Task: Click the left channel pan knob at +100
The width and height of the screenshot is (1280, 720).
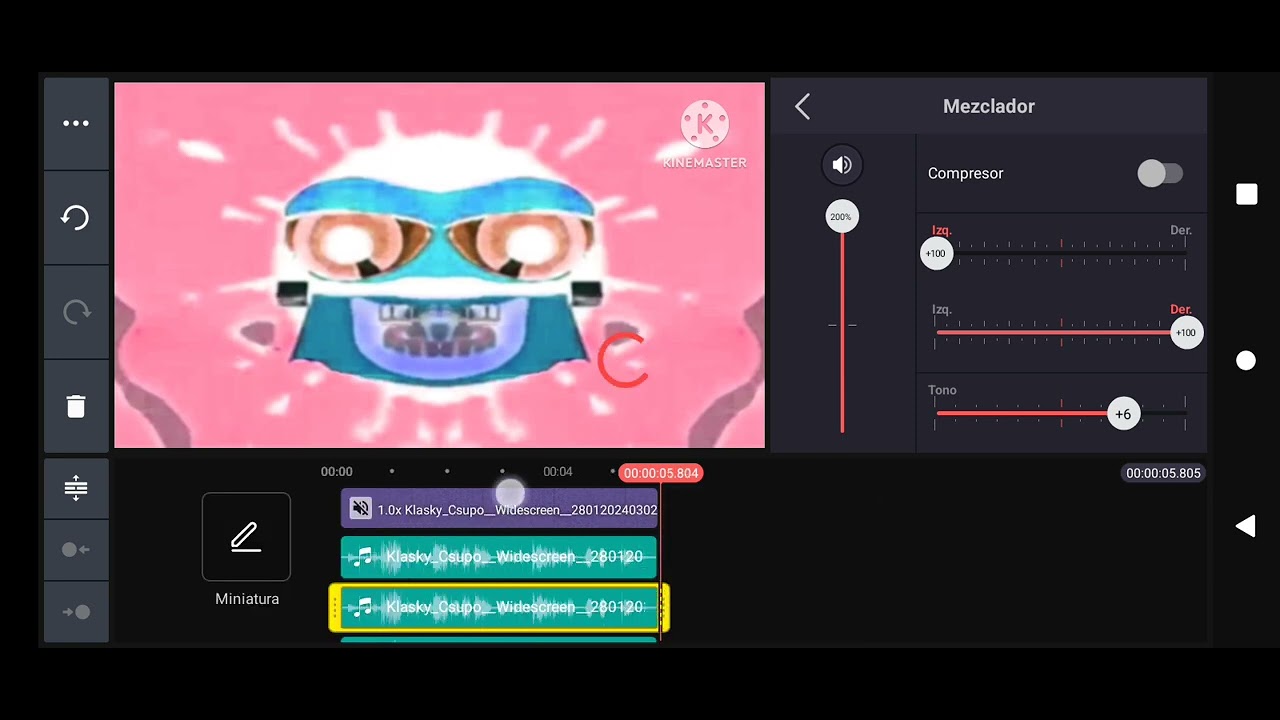Action: pyautogui.click(x=935, y=254)
